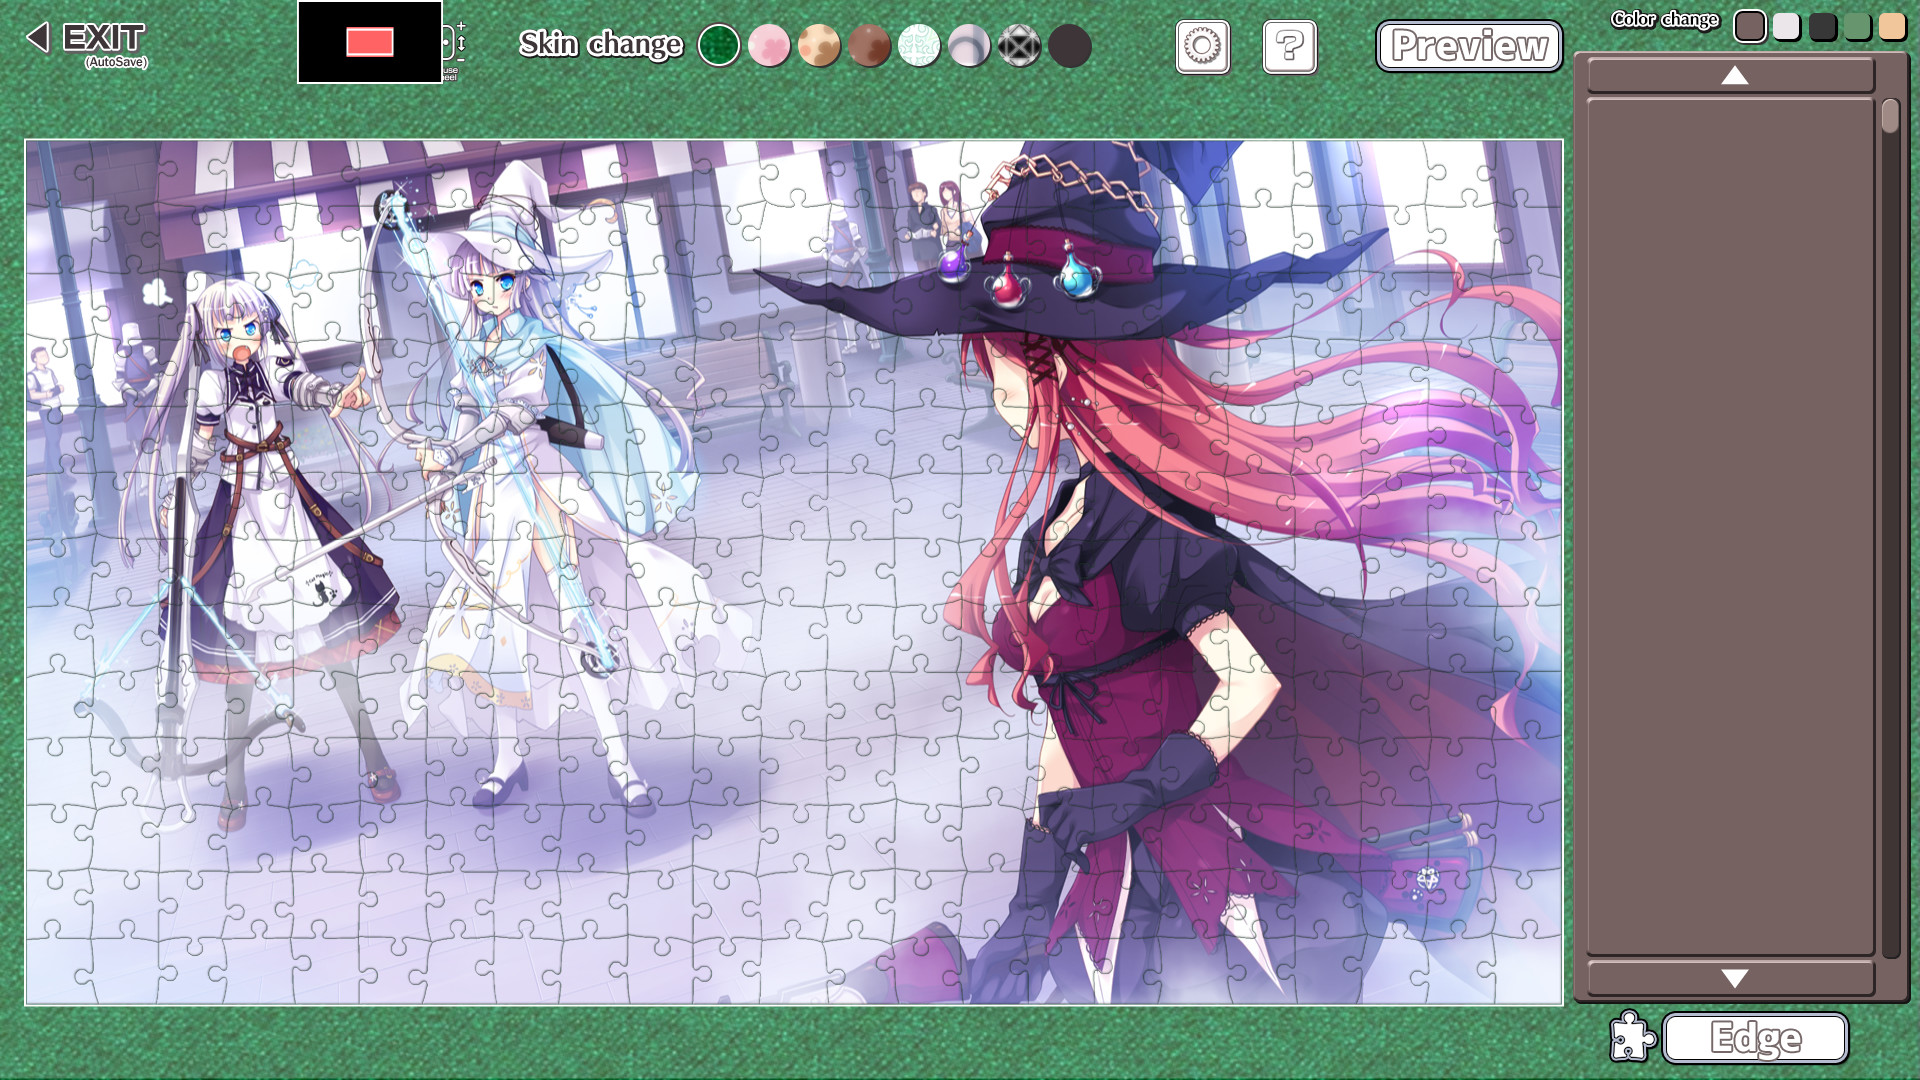Select the pink skin for puzzle pieces

769,46
